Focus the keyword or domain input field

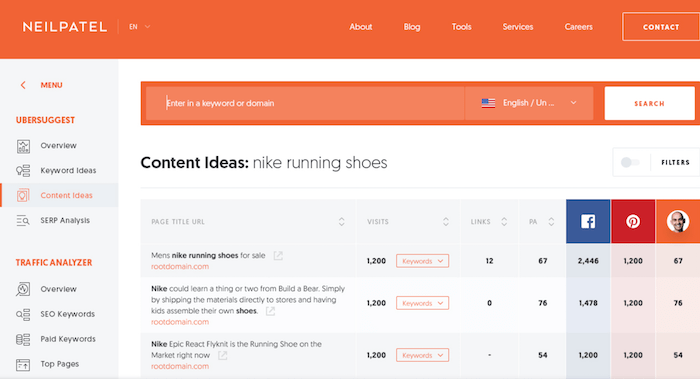point(305,103)
